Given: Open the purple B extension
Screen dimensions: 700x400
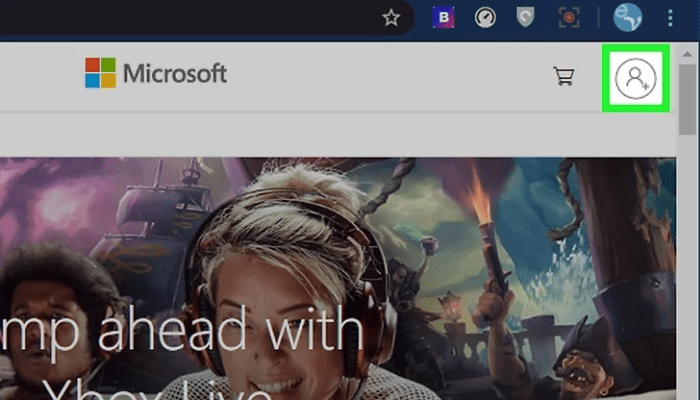Looking at the screenshot, I should pyautogui.click(x=444, y=17).
